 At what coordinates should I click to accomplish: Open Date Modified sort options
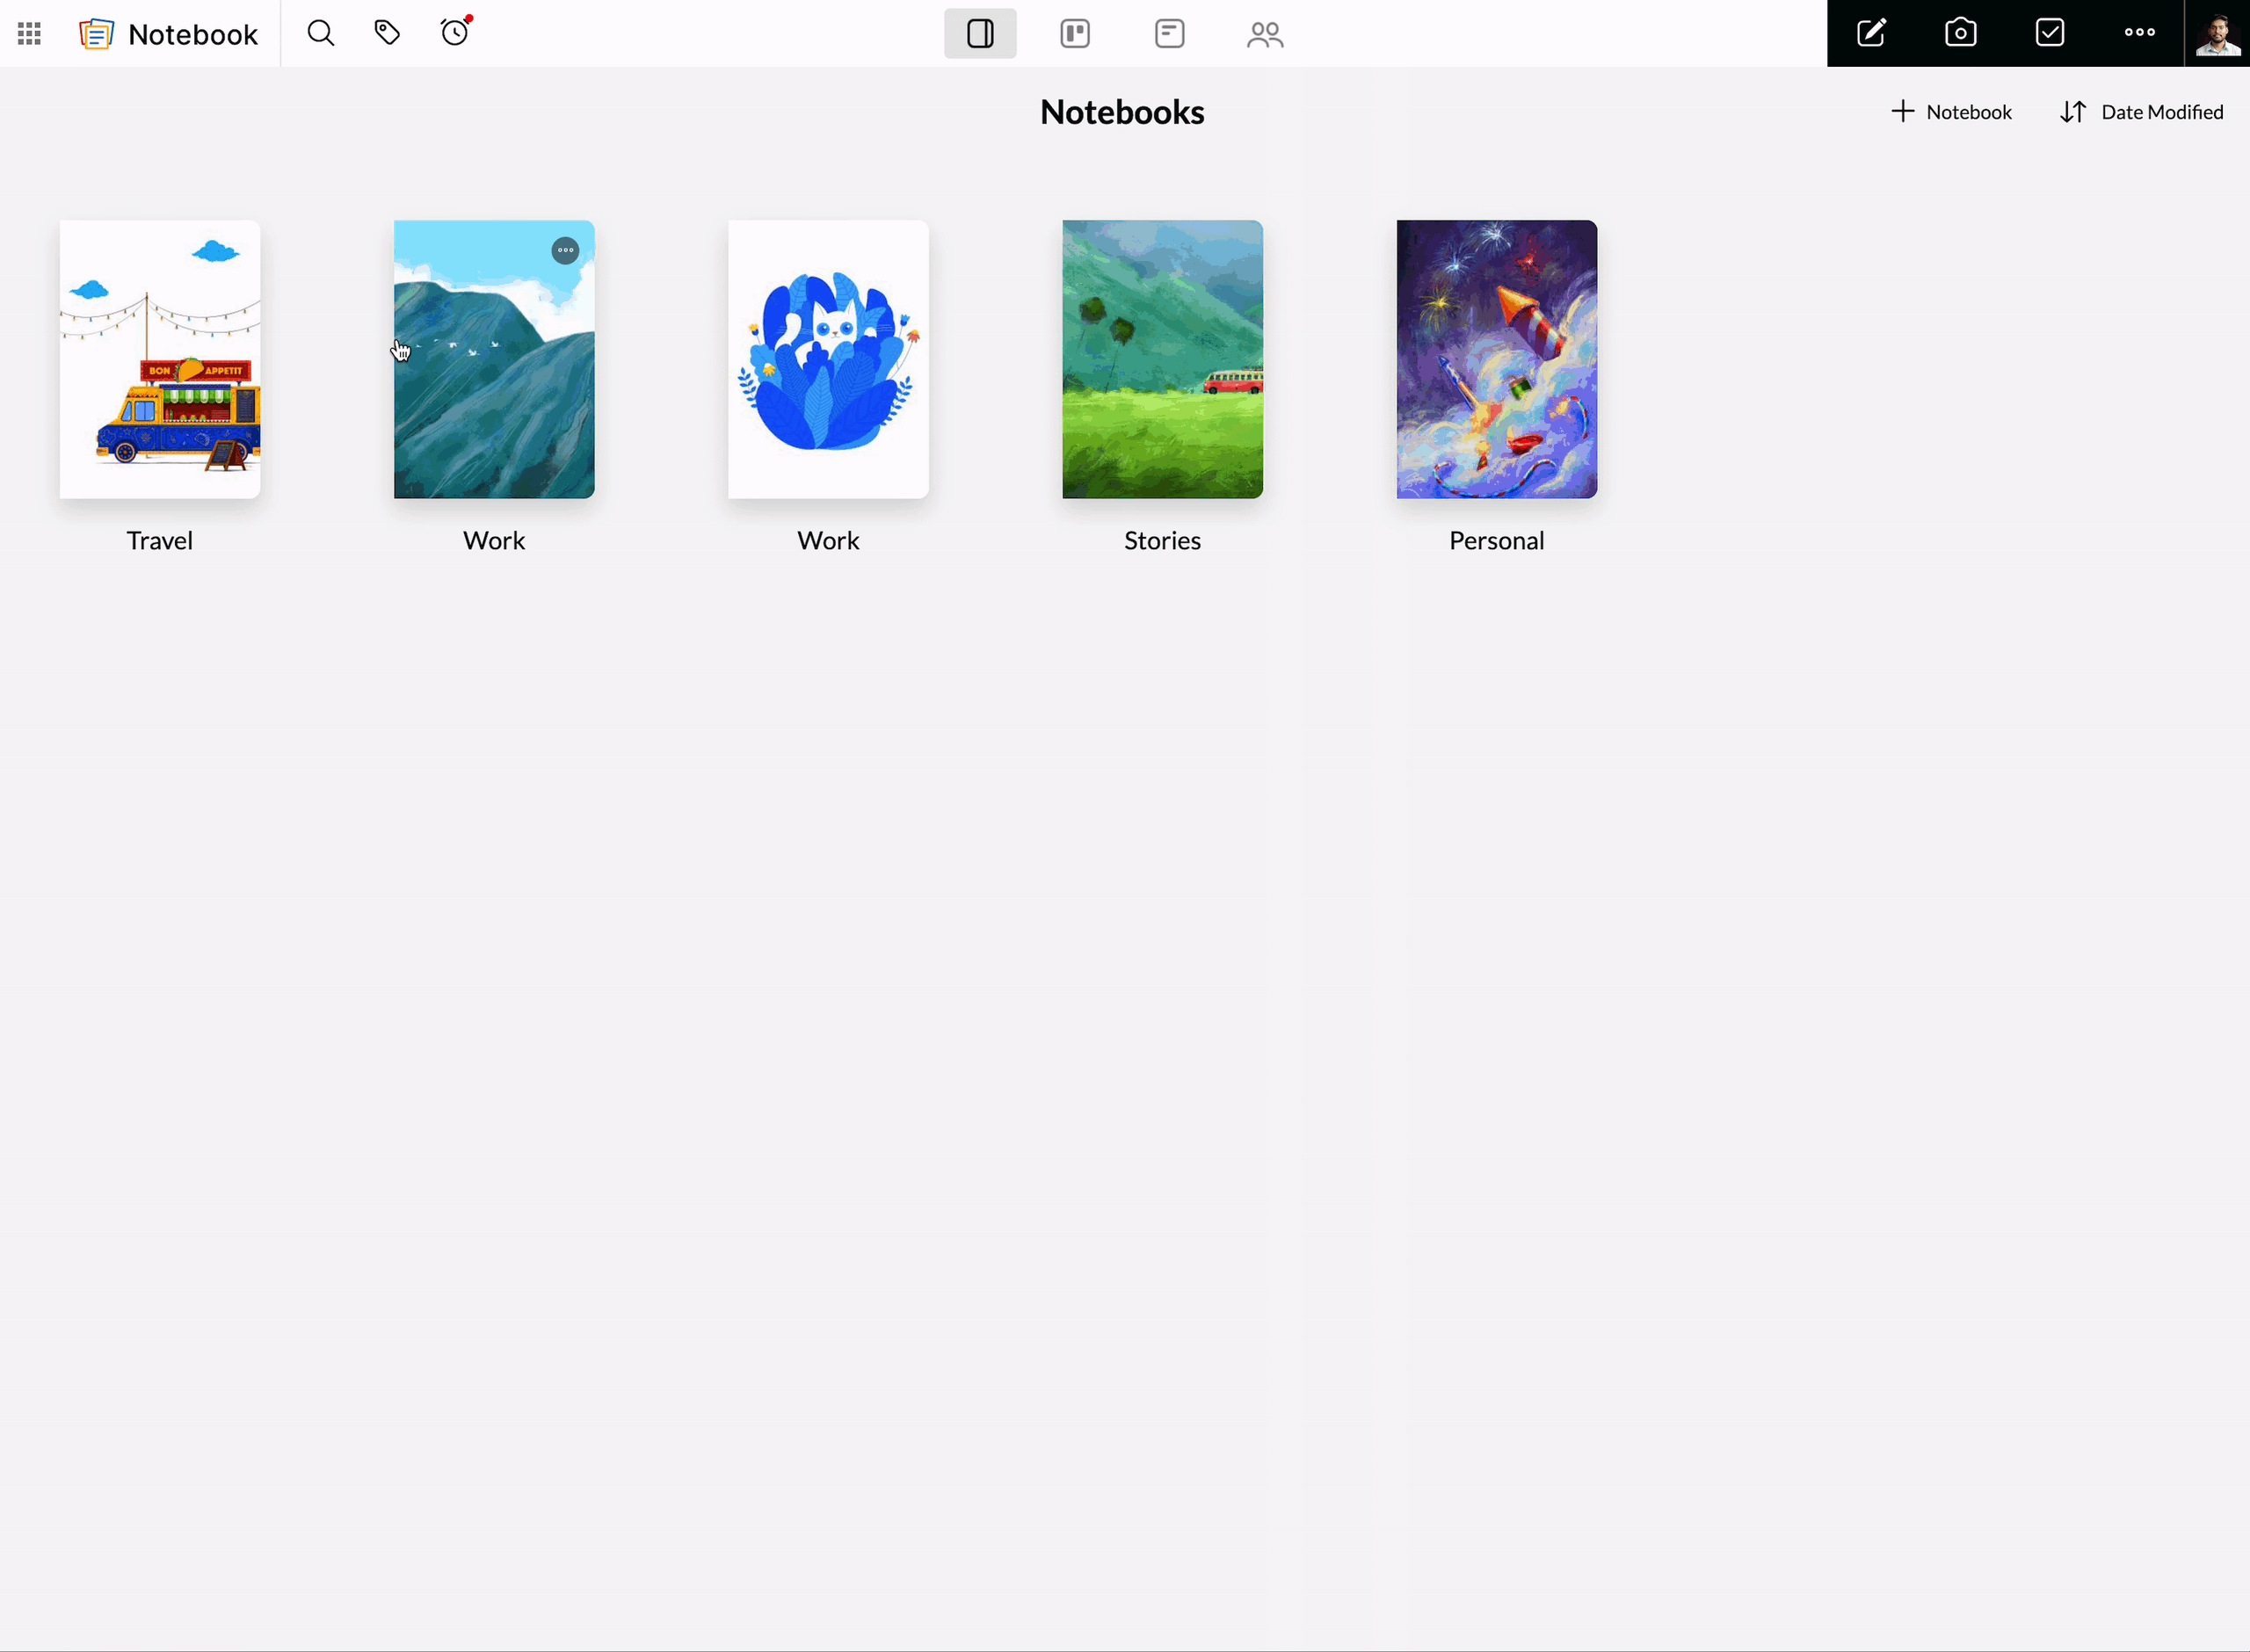tap(2142, 112)
